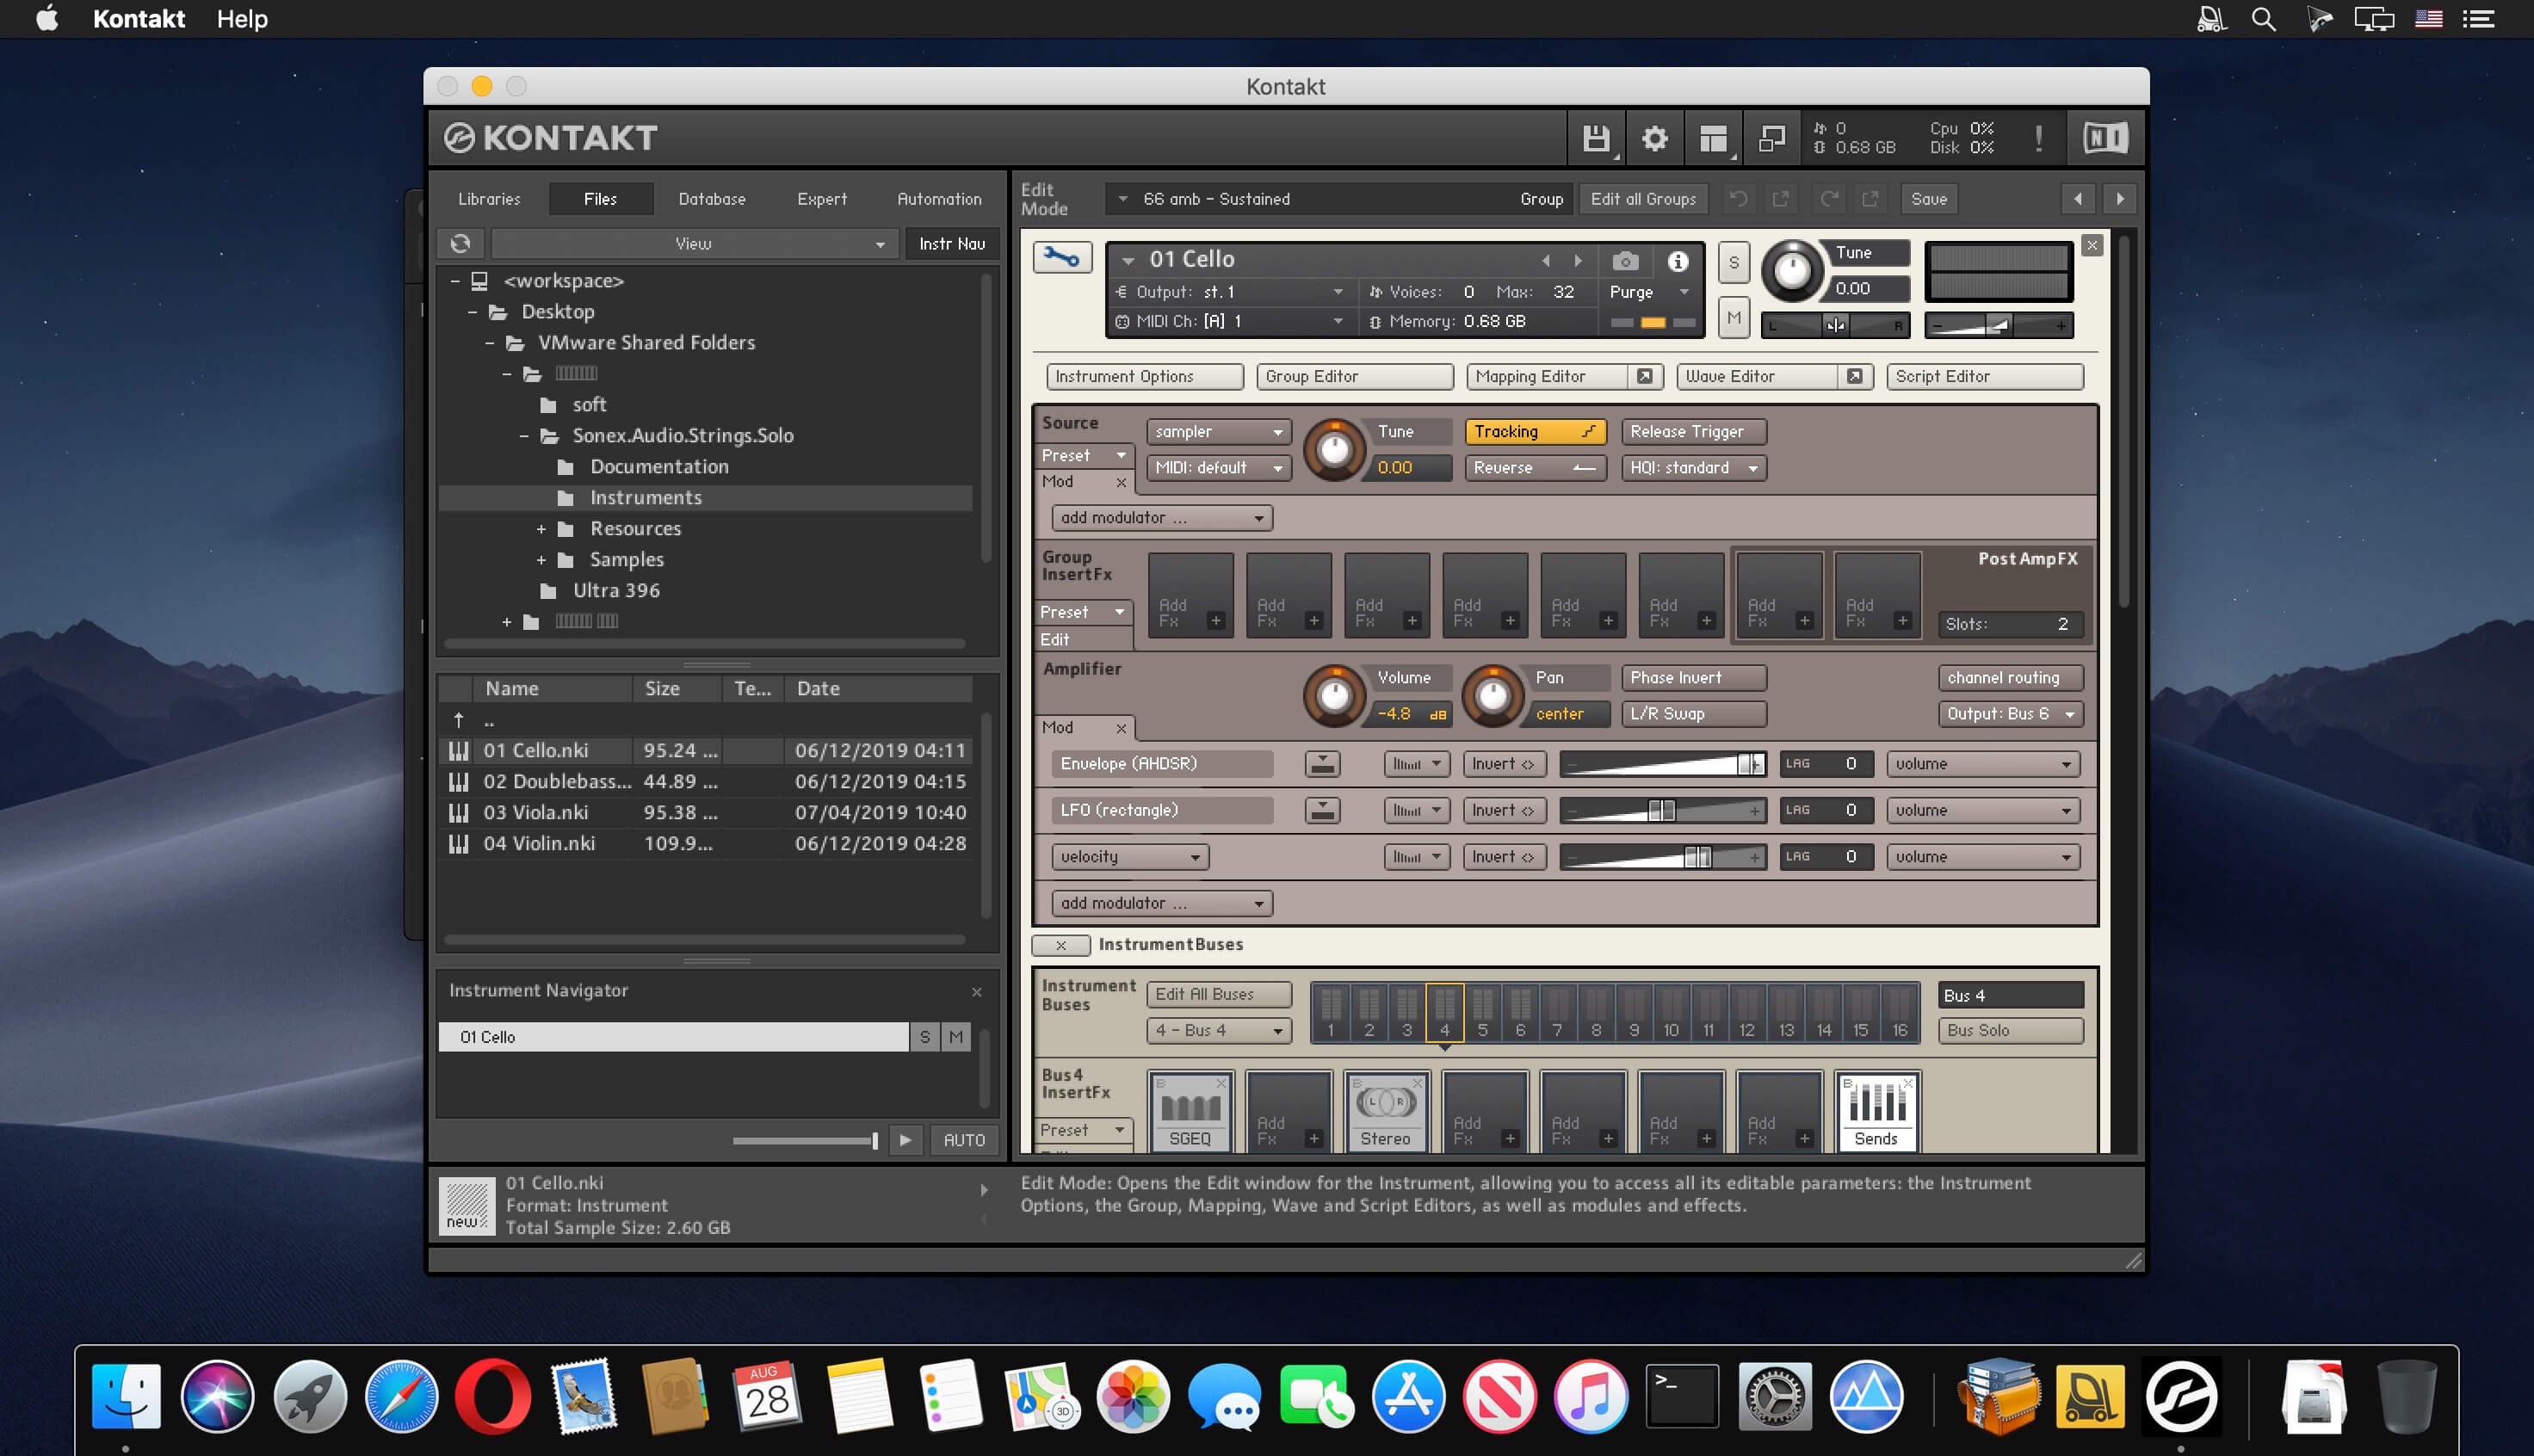Open Finder from the dock
Viewport: 2534px width, 1456px height.
(126, 1396)
